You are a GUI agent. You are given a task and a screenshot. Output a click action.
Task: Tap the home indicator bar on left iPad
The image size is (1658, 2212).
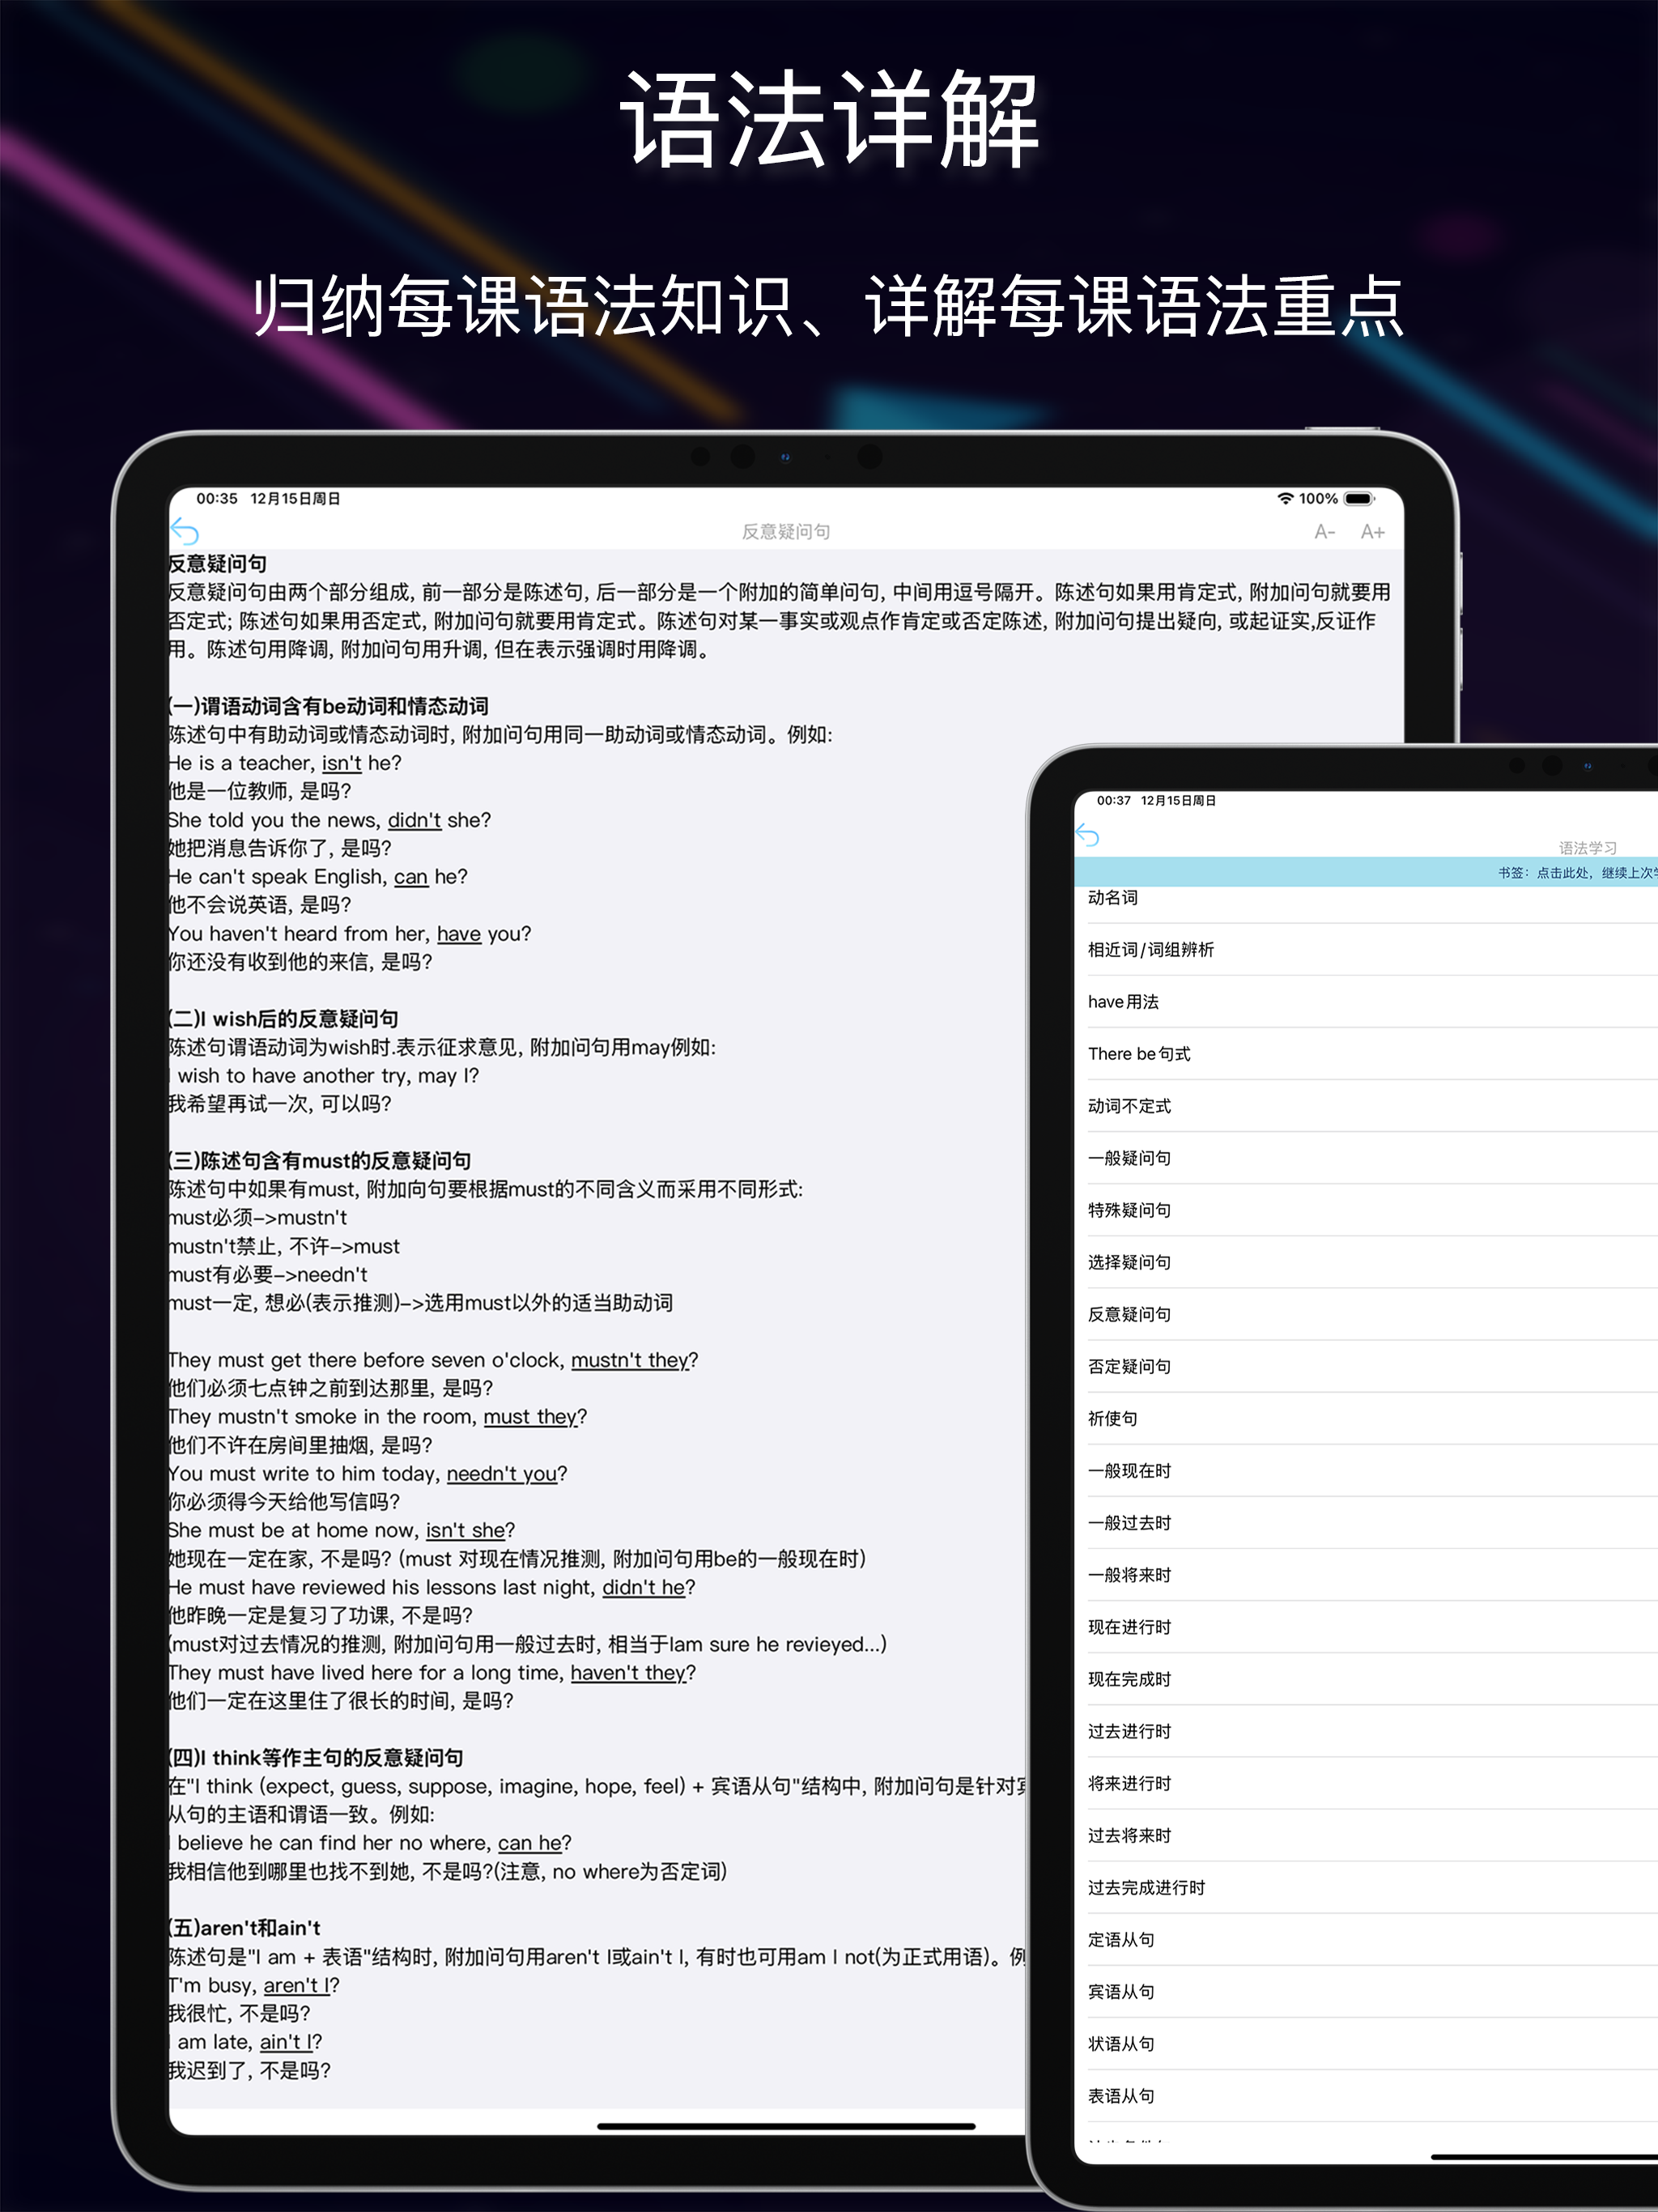coord(785,2126)
